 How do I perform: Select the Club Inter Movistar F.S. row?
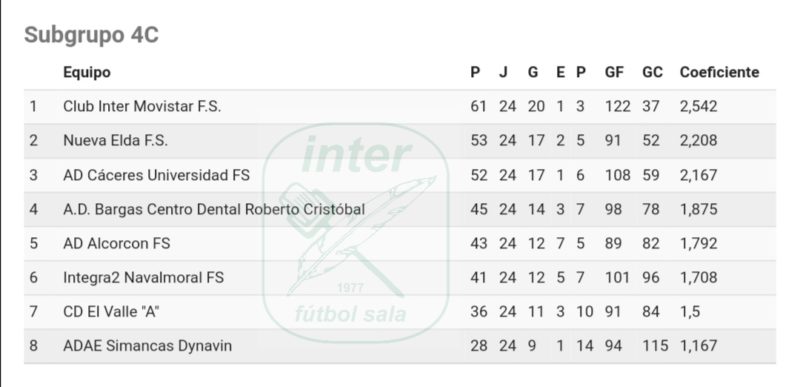[x=399, y=107]
